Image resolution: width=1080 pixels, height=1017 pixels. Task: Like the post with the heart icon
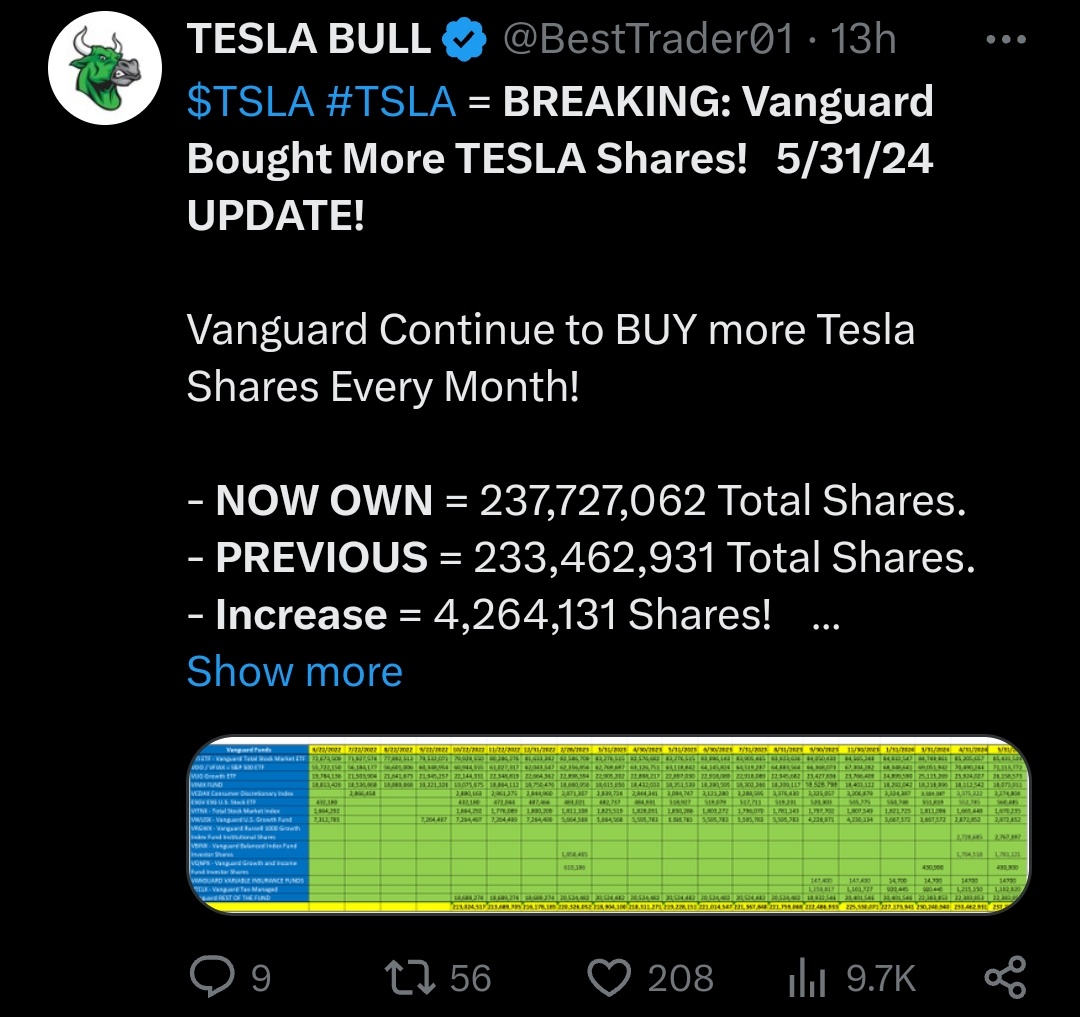pyautogui.click(x=610, y=977)
